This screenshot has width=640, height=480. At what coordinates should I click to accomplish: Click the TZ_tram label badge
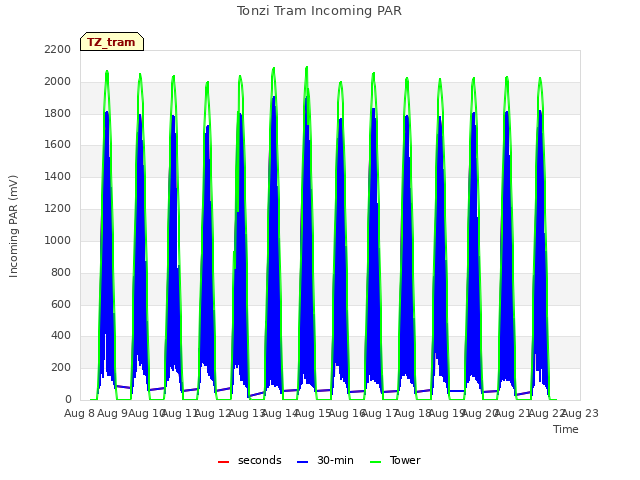coord(112,42)
